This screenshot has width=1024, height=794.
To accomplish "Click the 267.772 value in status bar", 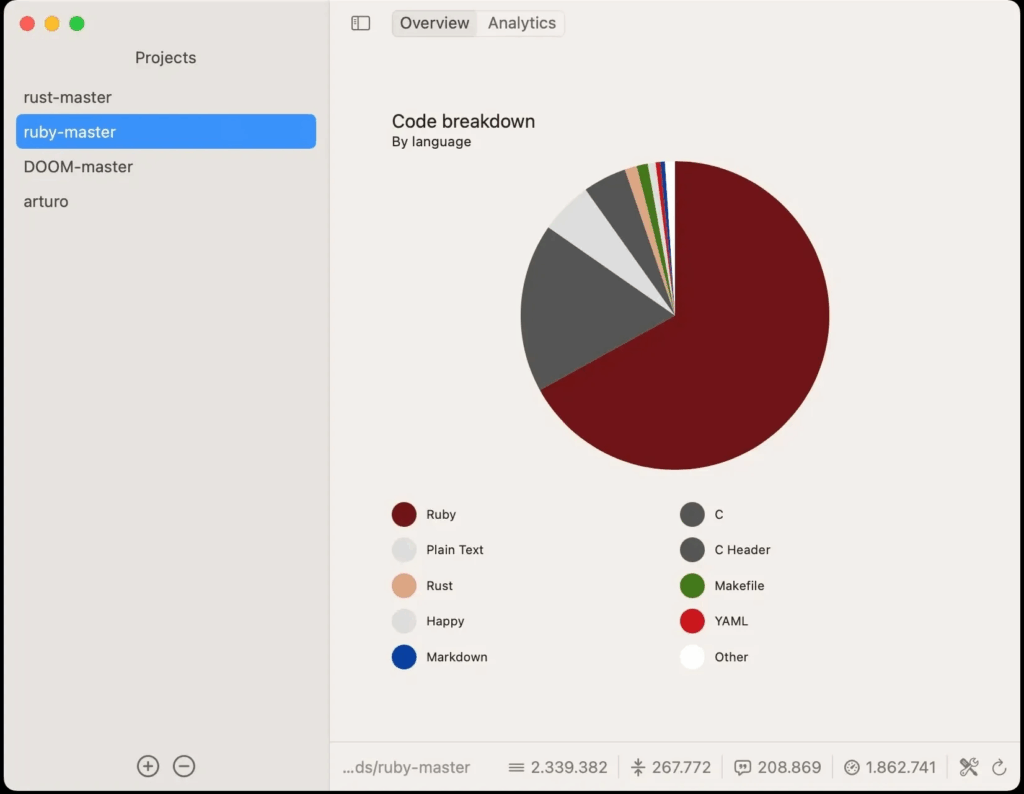I will [x=681, y=767].
